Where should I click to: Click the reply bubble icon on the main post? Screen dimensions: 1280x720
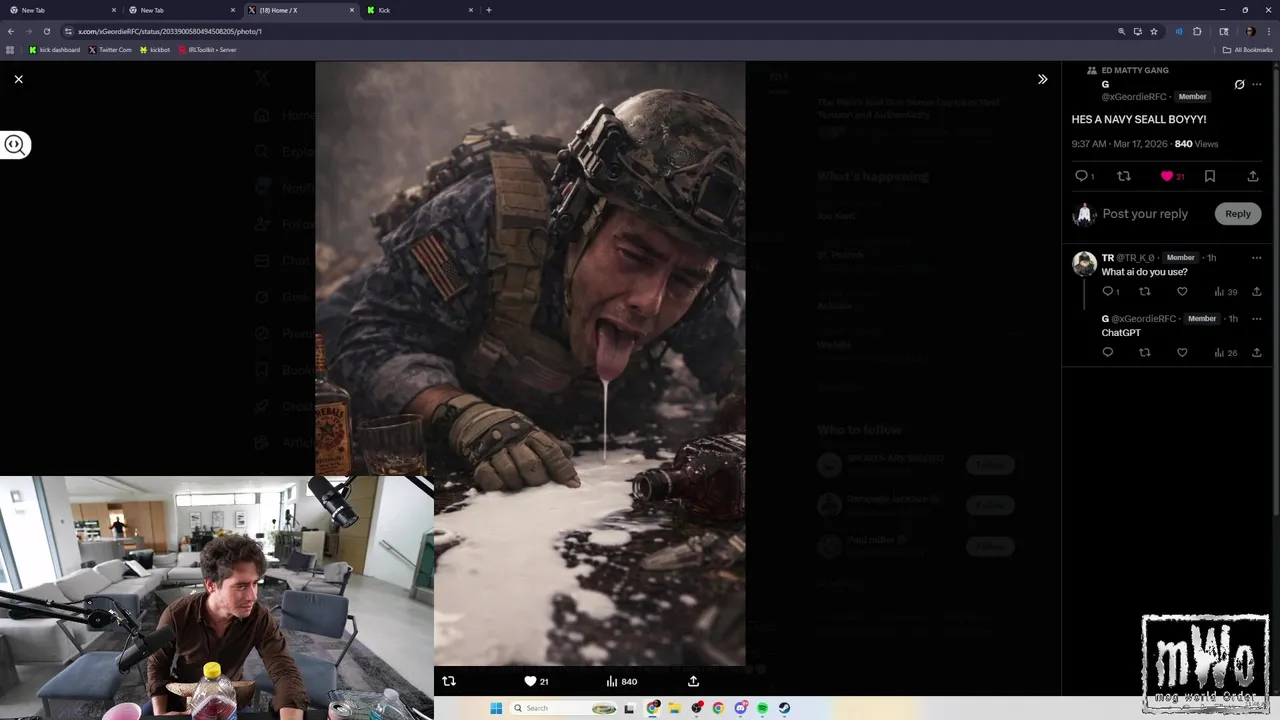1081,176
